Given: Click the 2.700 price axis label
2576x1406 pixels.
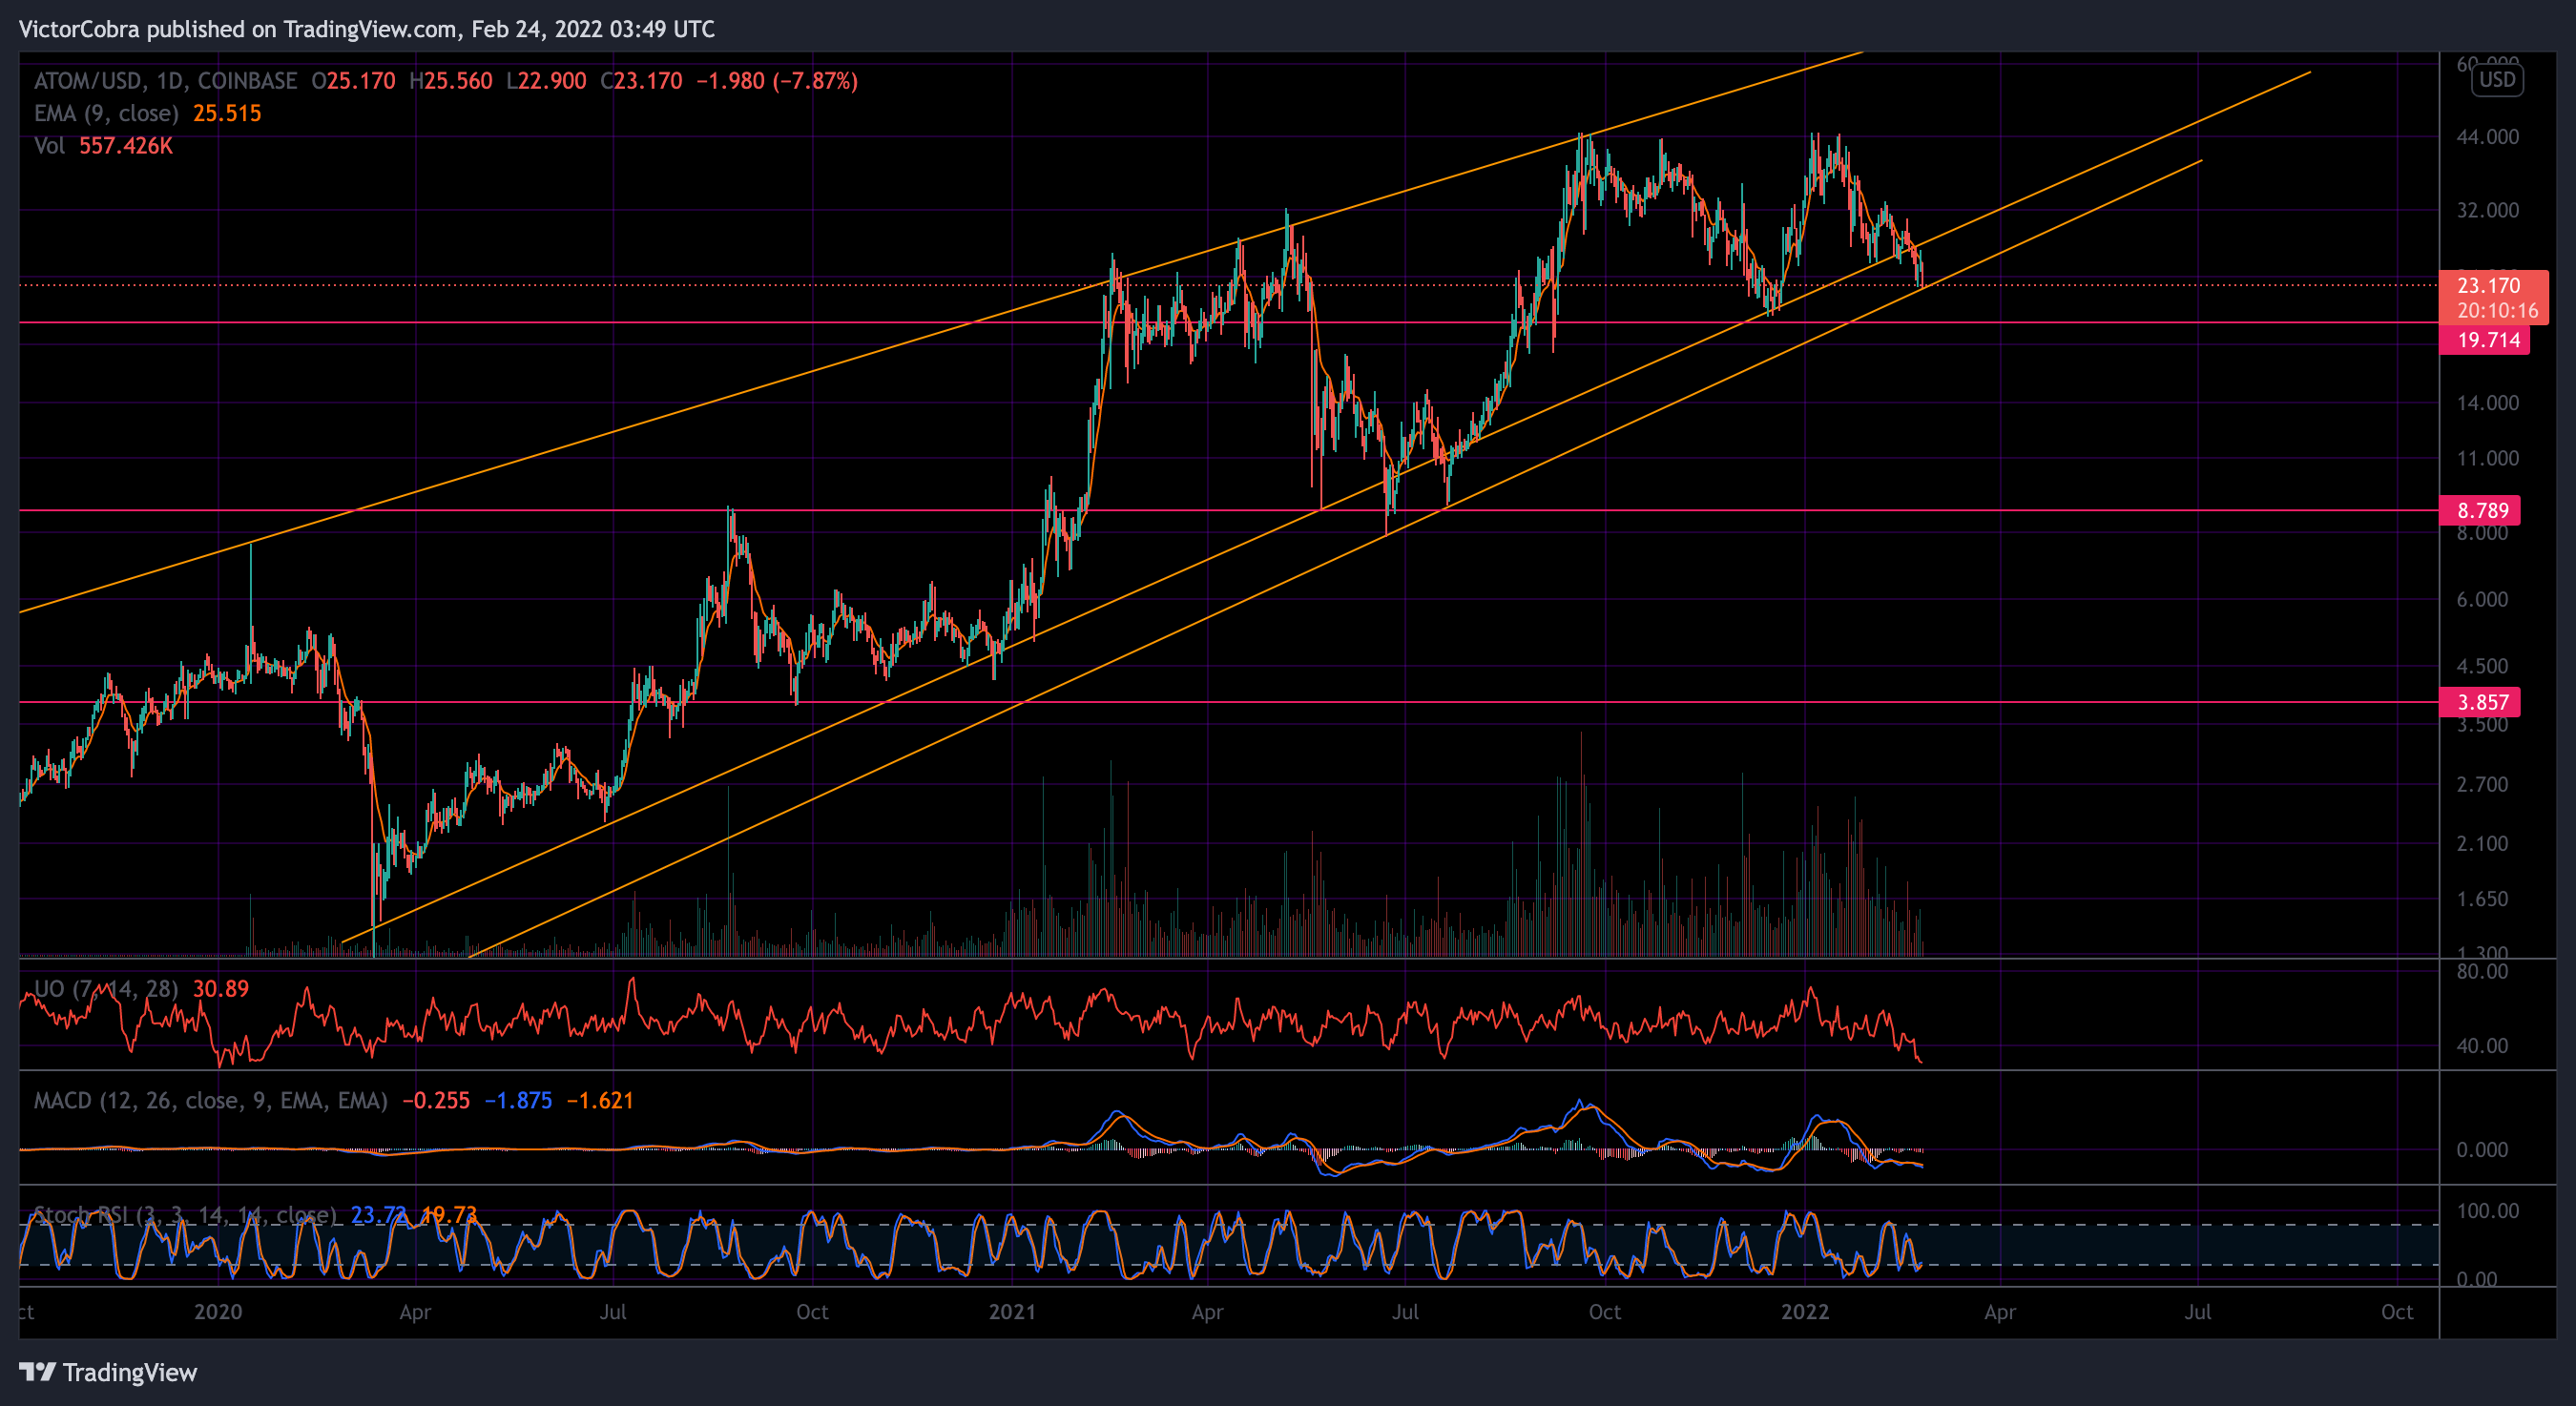Looking at the screenshot, I should click(x=2482, y=784).
